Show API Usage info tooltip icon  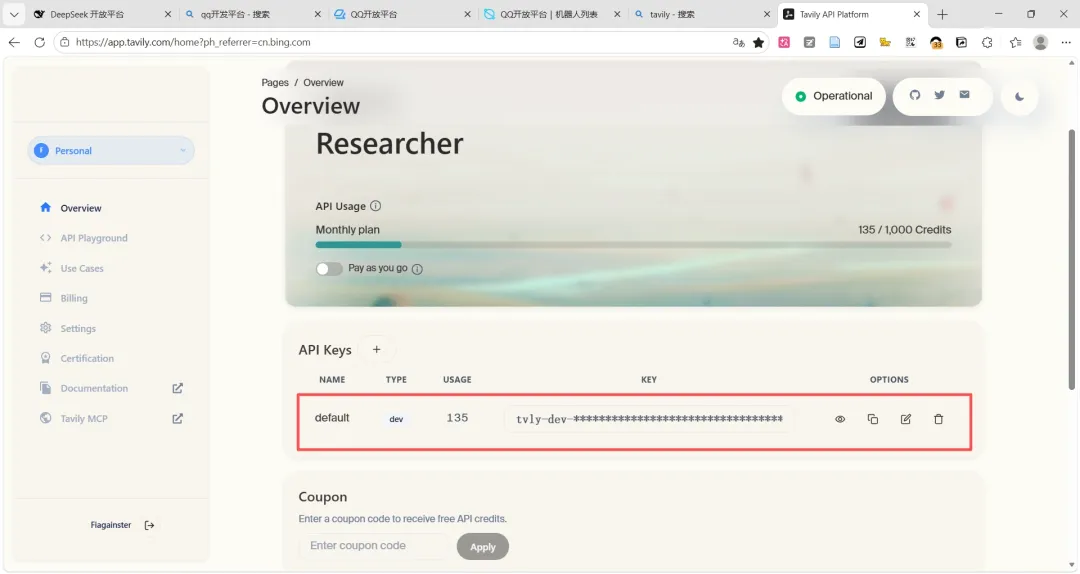coord(375,206)
